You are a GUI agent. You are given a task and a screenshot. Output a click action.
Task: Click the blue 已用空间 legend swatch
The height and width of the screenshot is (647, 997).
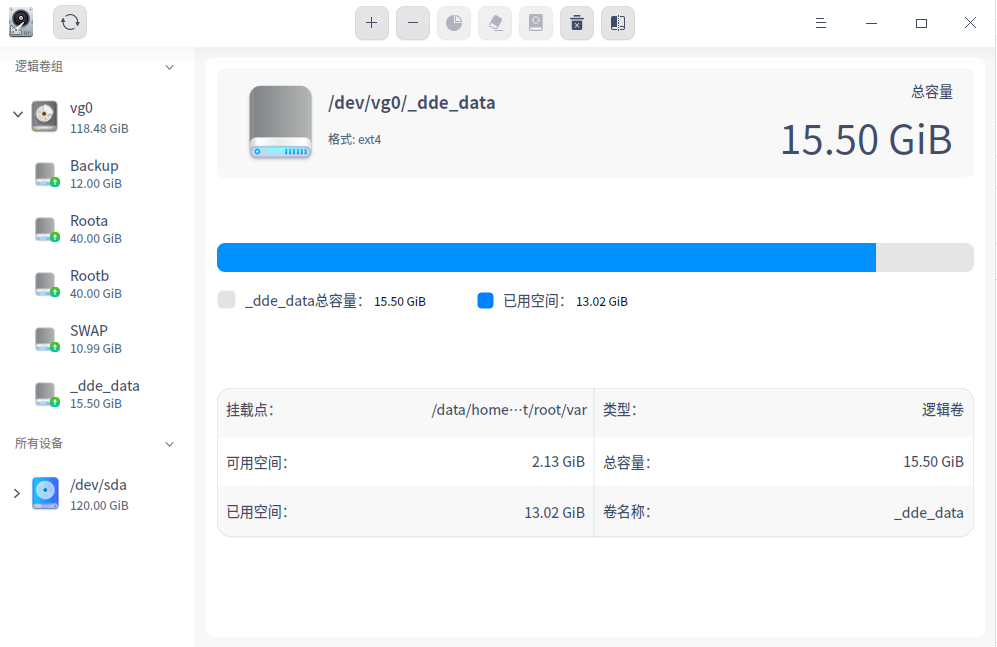point(485,301)
